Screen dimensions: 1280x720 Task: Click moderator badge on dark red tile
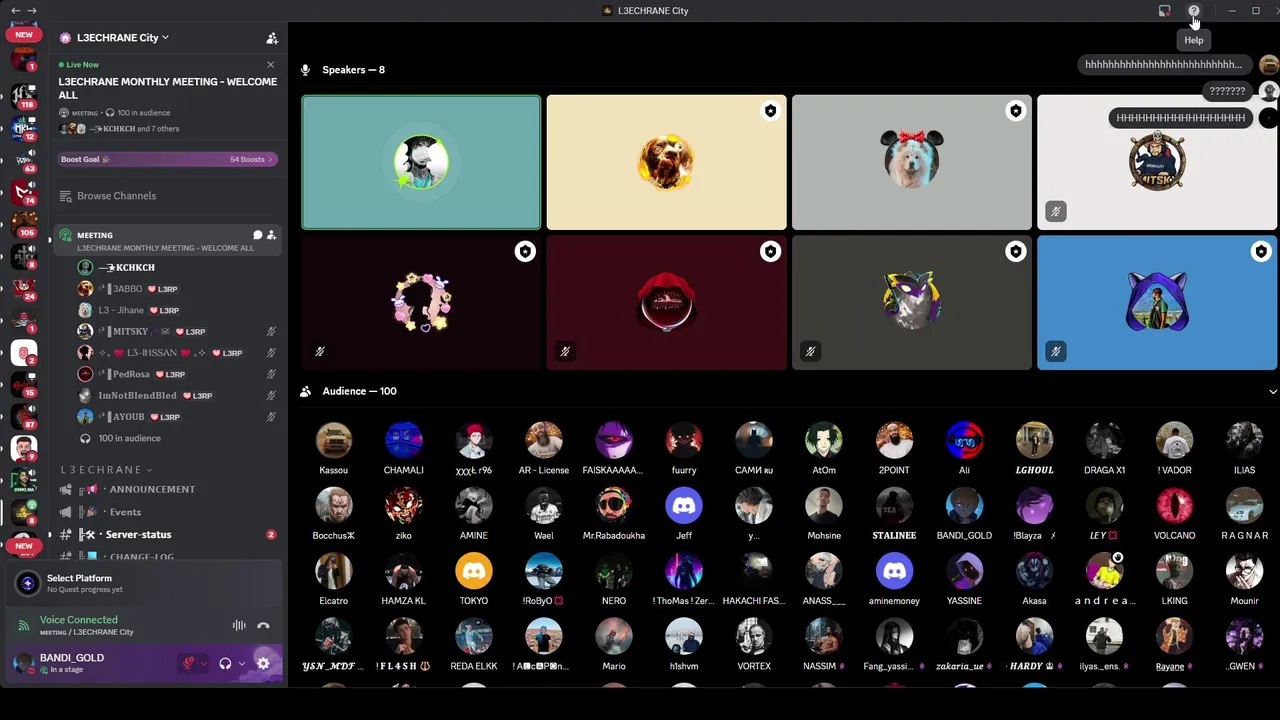tap(770, 251)
